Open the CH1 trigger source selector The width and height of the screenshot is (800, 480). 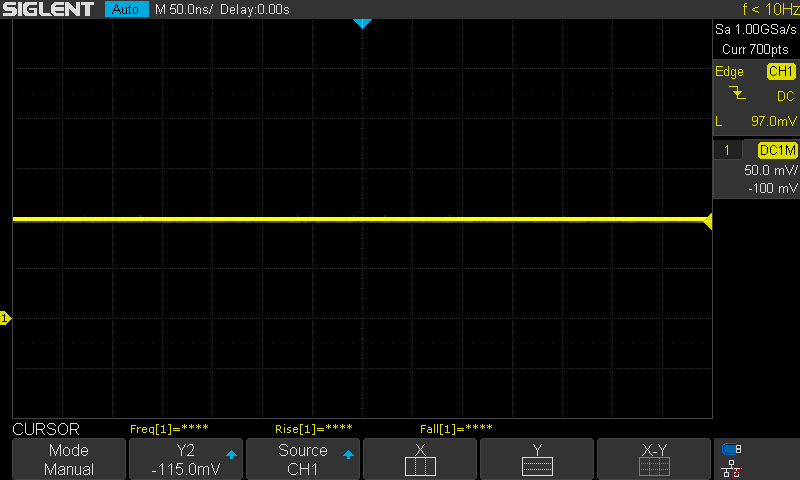[x=781, y=71]
